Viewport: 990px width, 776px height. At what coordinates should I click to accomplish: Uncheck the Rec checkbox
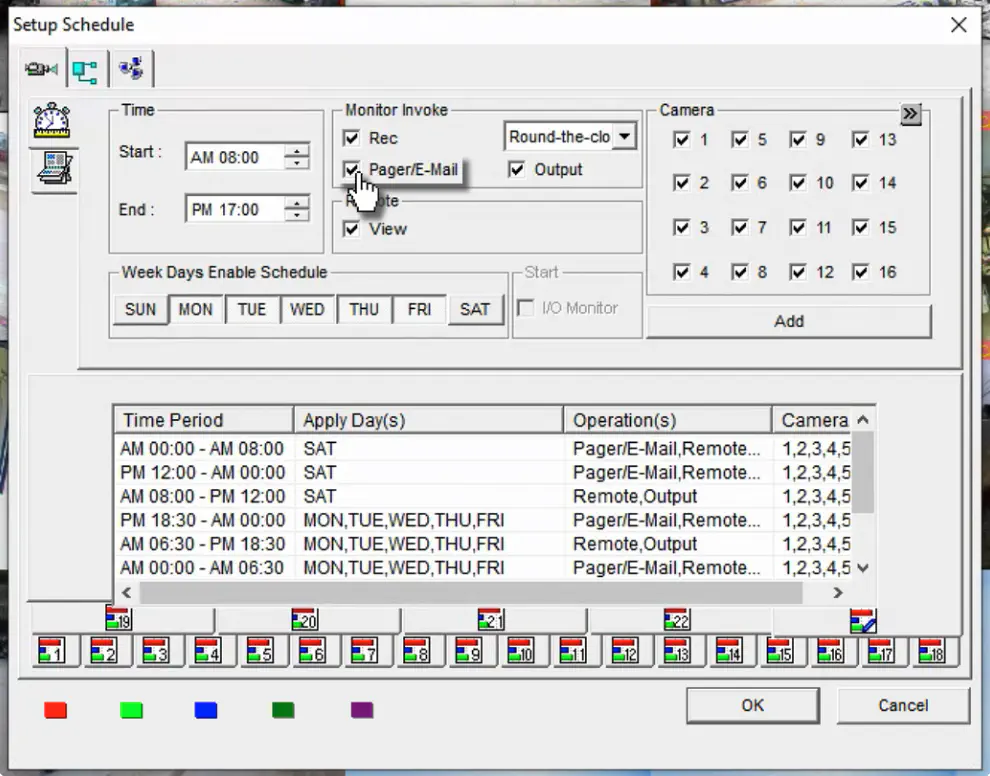tap(352, 138)
